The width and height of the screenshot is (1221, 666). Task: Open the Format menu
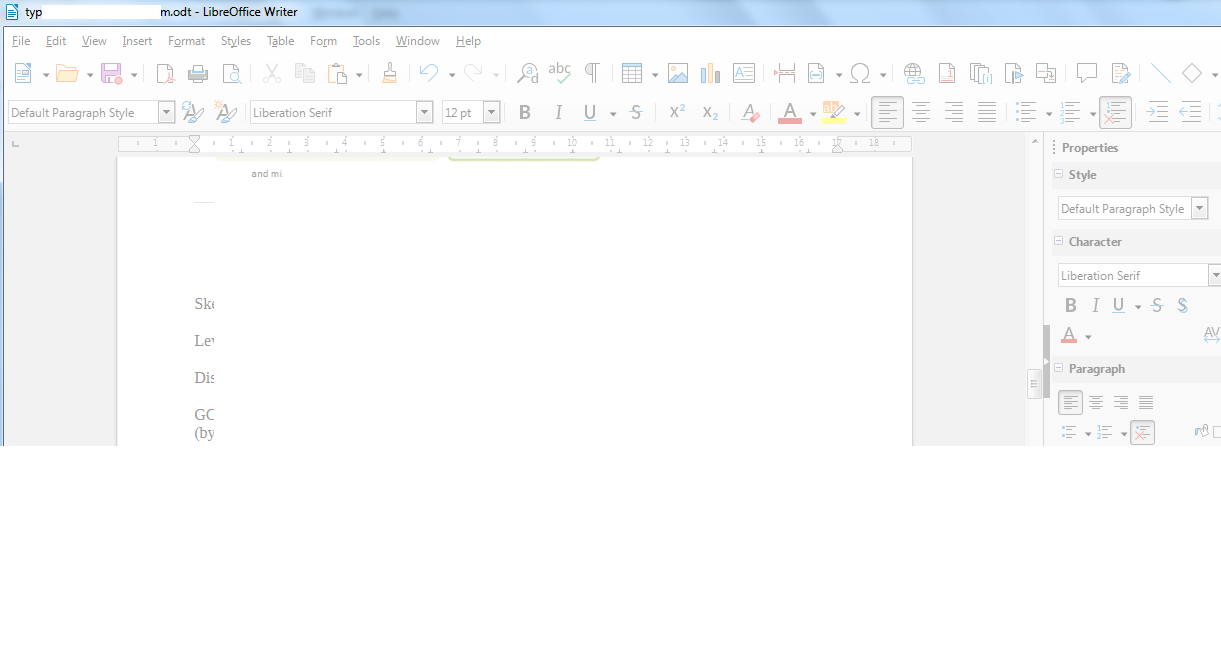click(x=186, y=41)
